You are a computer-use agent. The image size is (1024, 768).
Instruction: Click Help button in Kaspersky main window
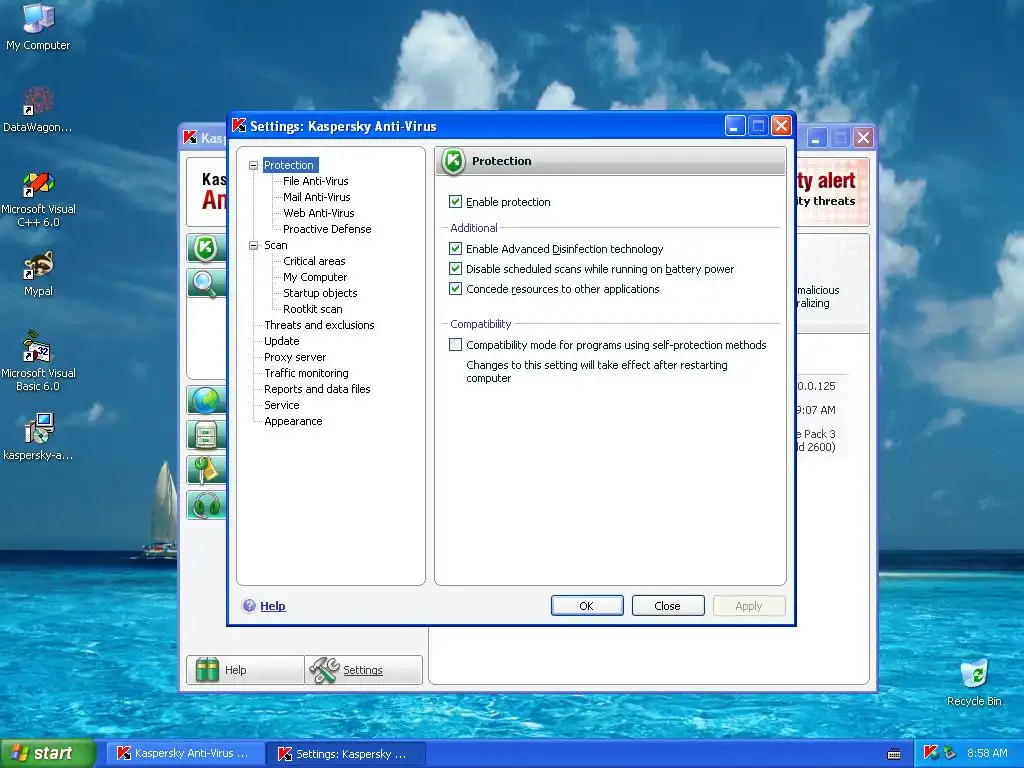pos(245,670)
